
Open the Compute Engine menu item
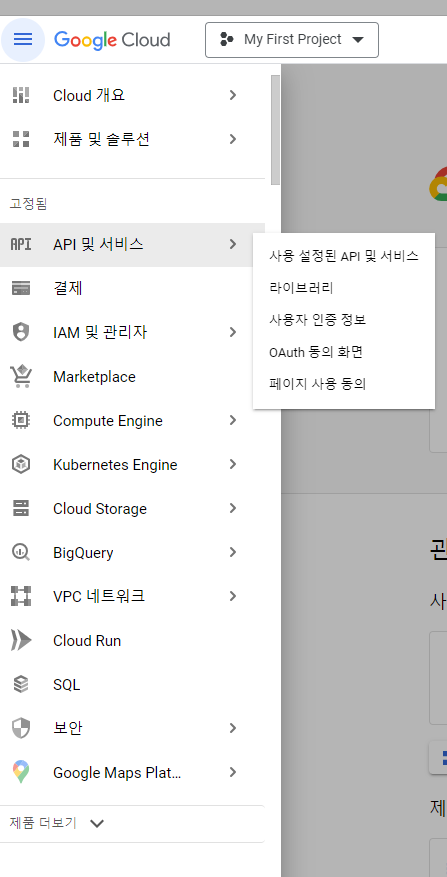pos(132,421)
